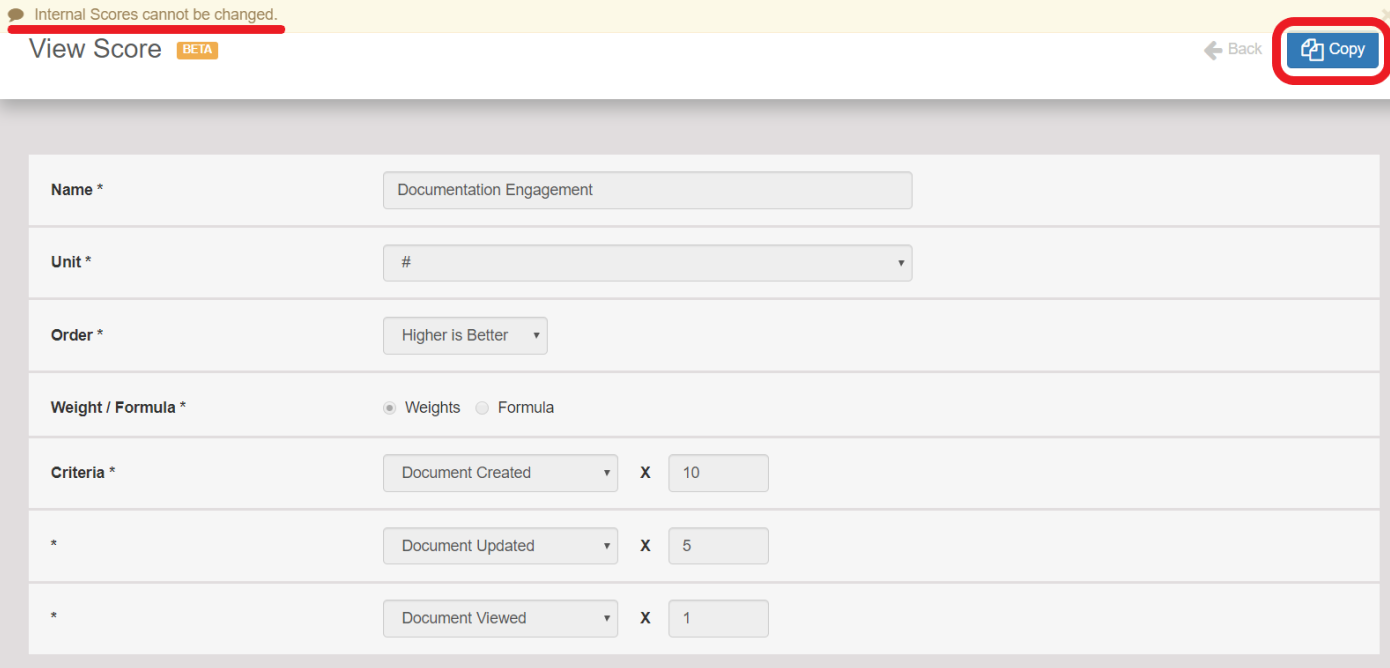Click the 'Name *' field label
The width and height of the screenshot is (1390, 668).
[x=77, y=190]
